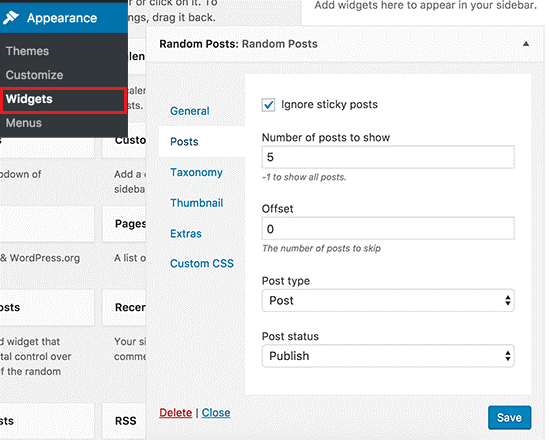This screenshot has height=440, width=550.
Task: Click the Appearance paintbrush icon
Action: [11, 18]
